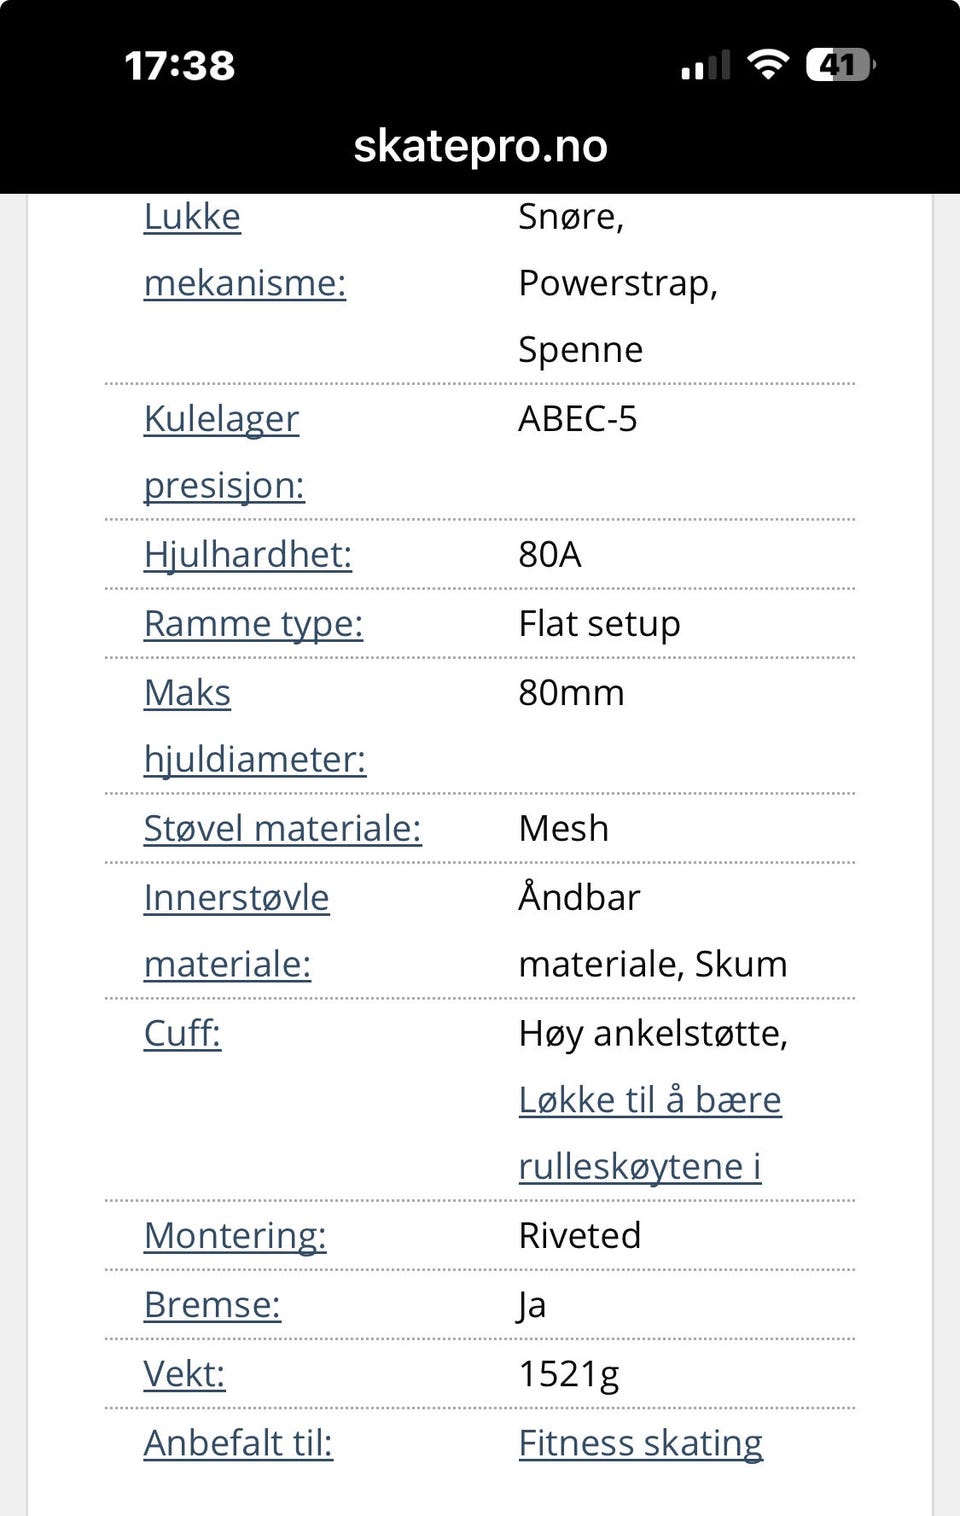The image size is (960, 1516).
Task: Click the Ramme type link
Action: coord(253,623)
